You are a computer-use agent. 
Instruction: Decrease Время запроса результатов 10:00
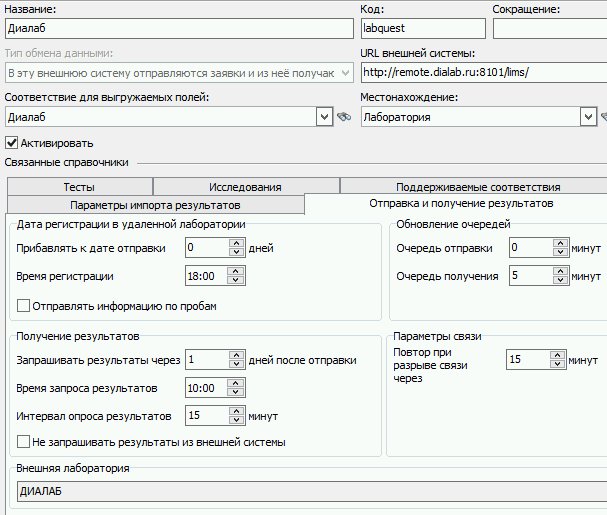pyautogui.click(x=235, y=392)
